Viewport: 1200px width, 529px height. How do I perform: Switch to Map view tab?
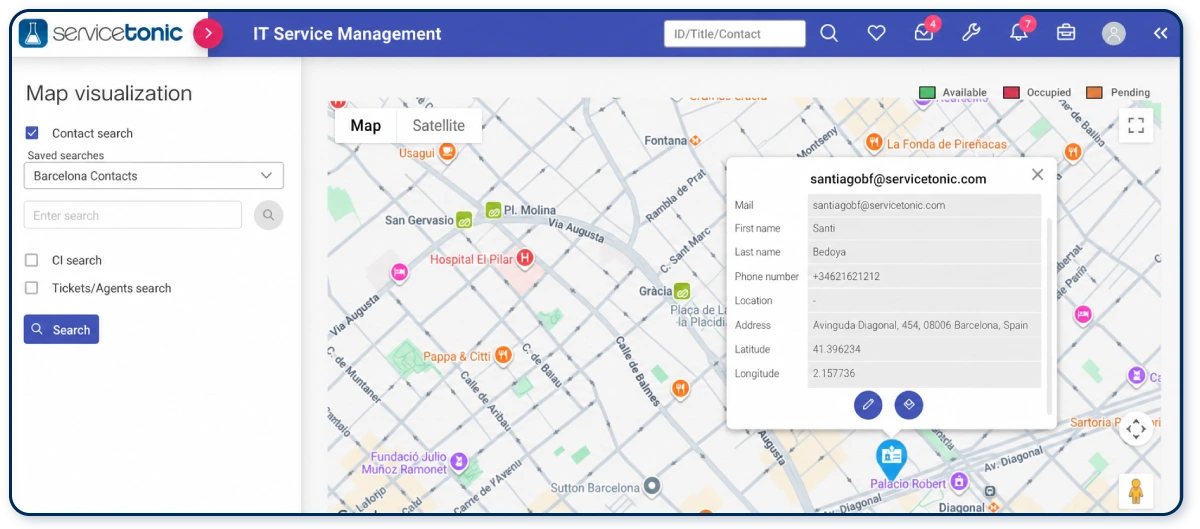coord(366,125)
